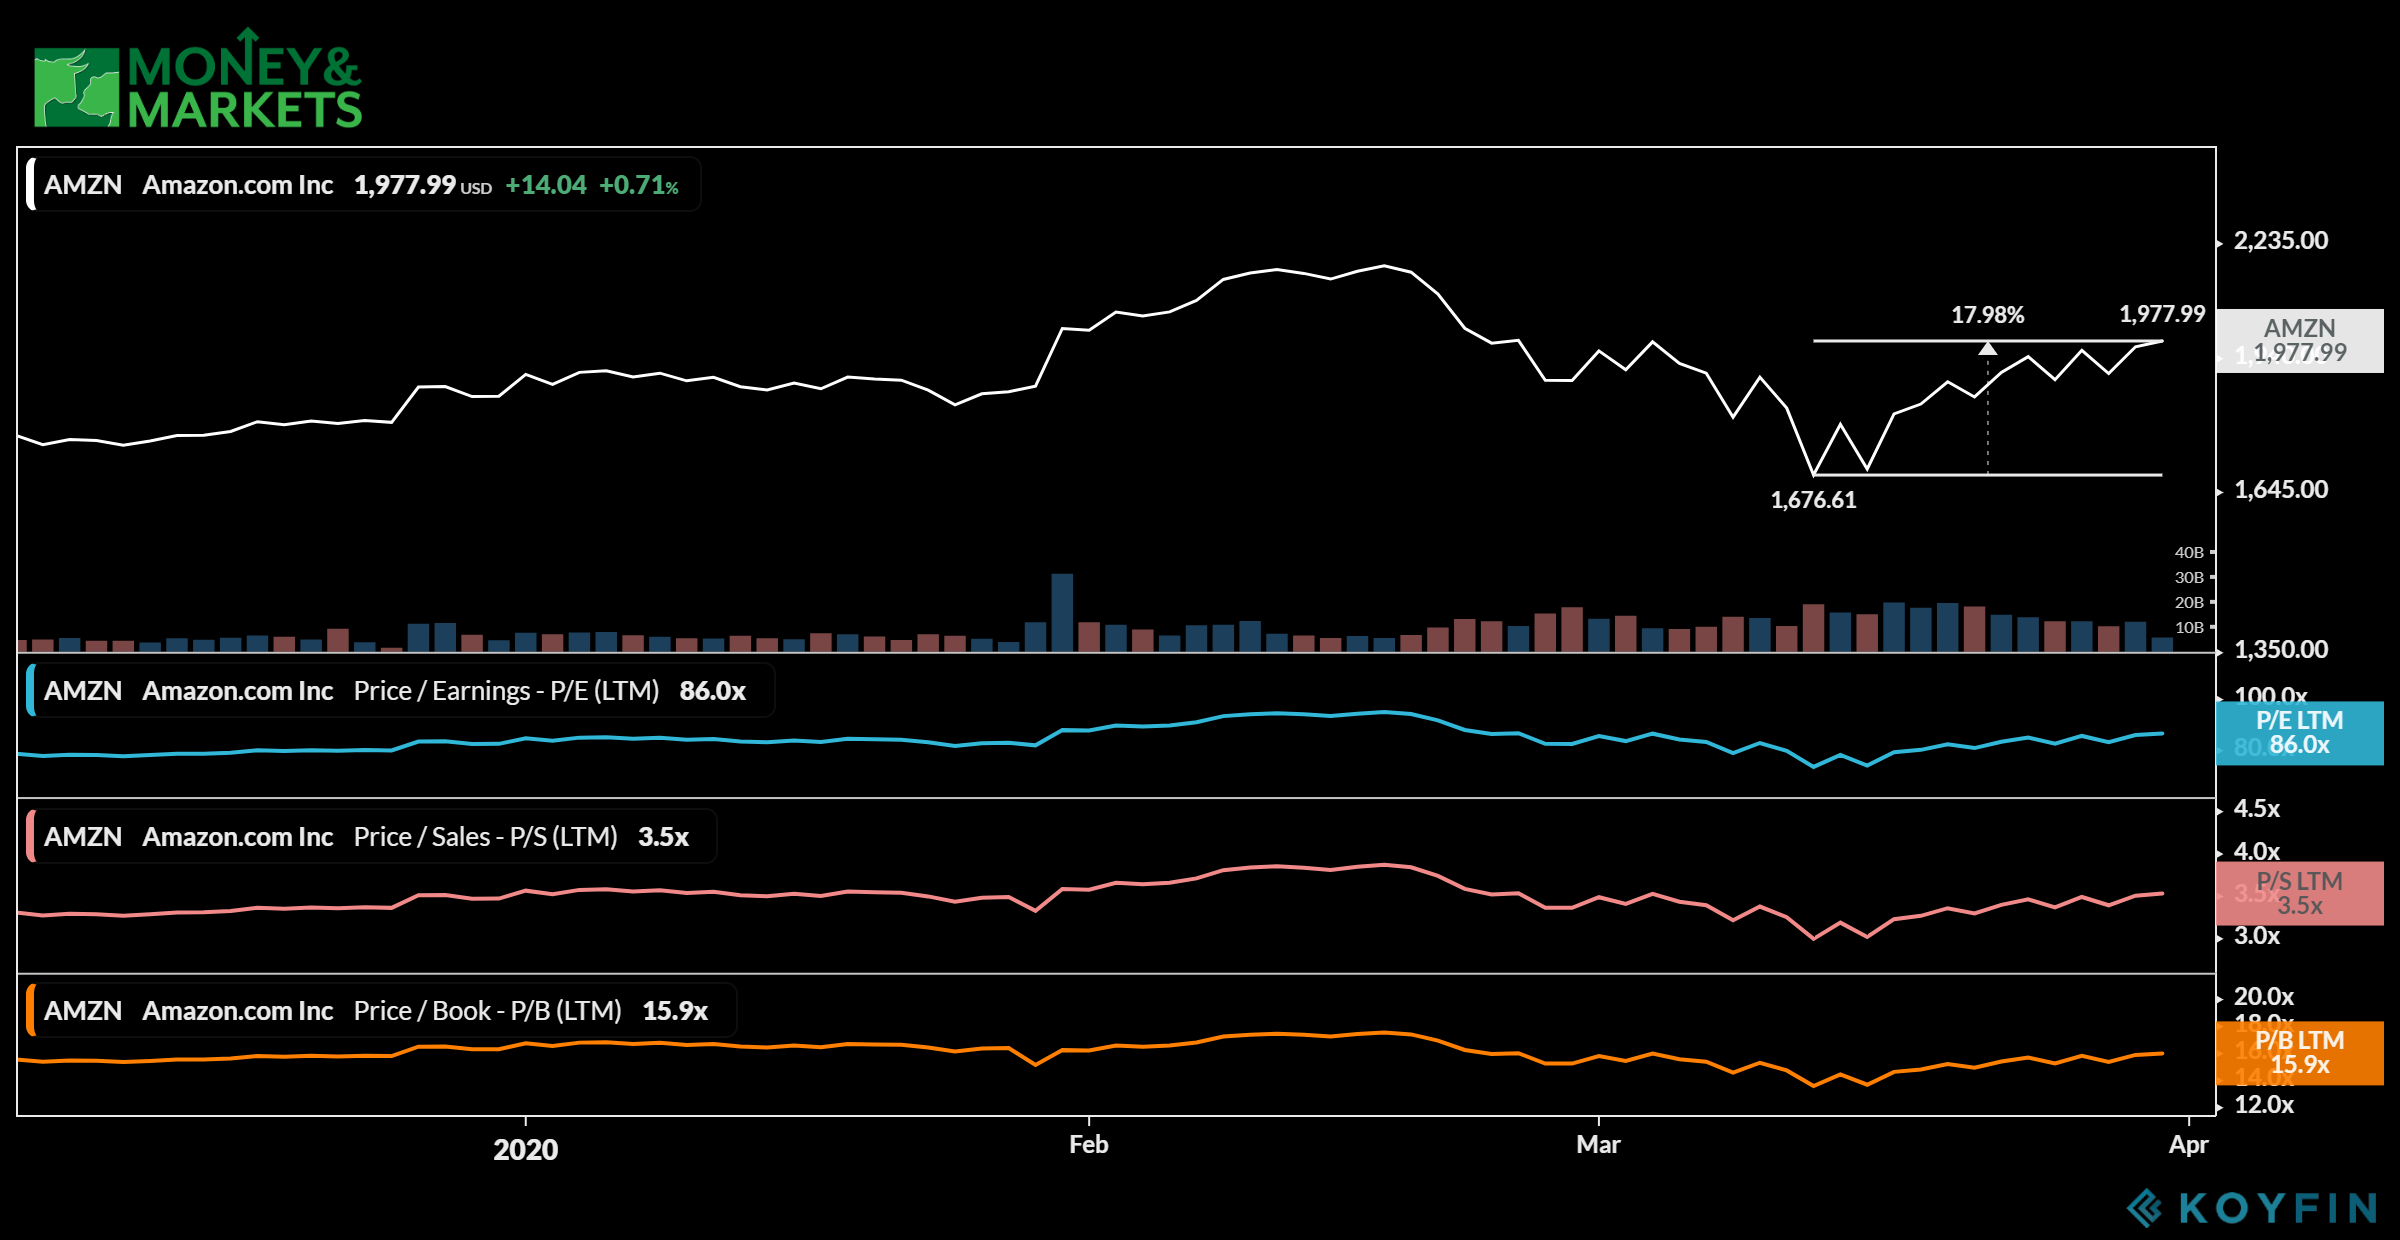Click the tallest volume bar near February
The width and height of the screenshot is (2400, 1240).
tap(1062, 613)
